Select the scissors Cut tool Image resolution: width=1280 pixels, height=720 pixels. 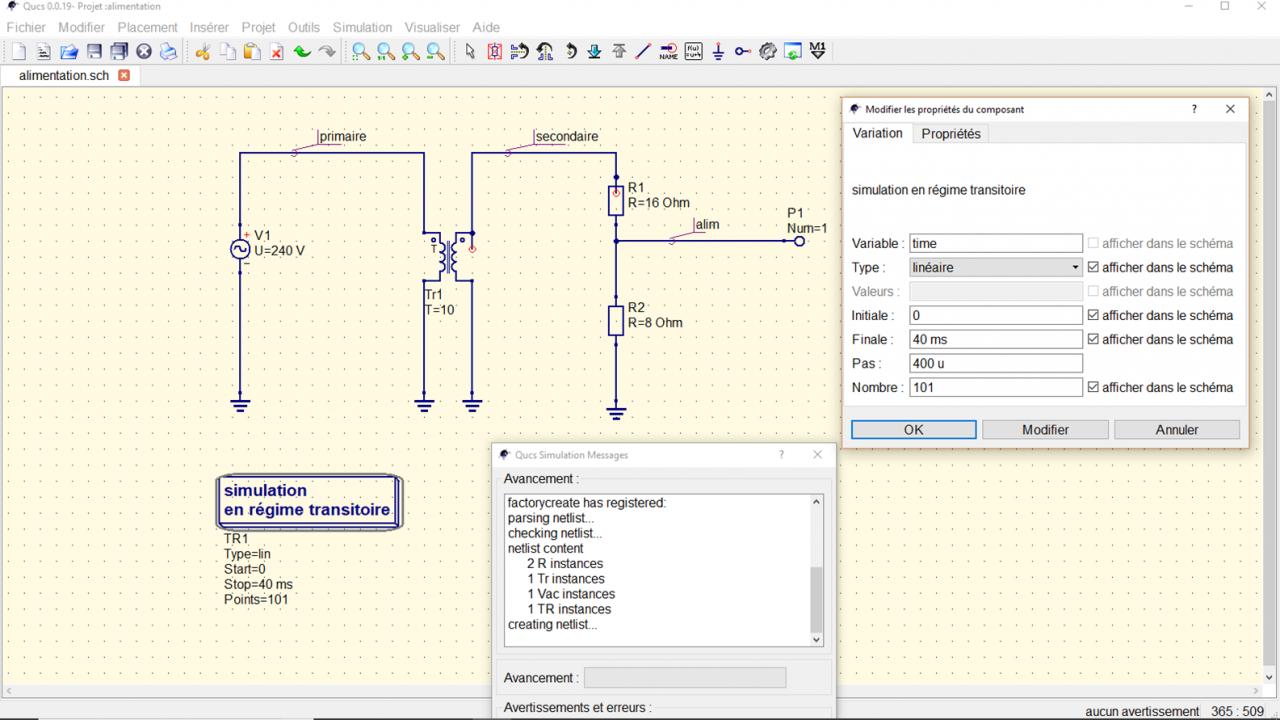tap(203, 51)
